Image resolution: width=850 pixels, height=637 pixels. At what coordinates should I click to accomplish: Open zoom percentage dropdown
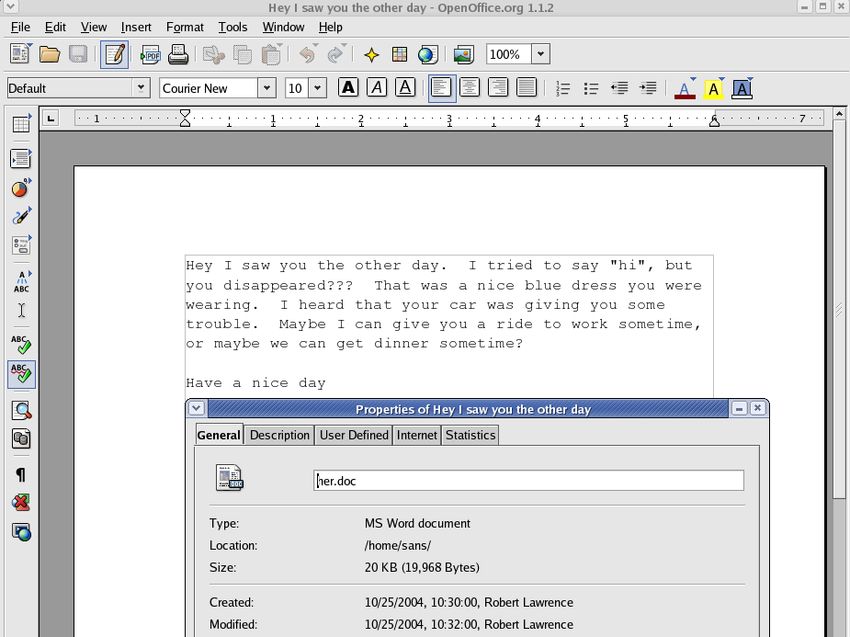coord(540,54)
